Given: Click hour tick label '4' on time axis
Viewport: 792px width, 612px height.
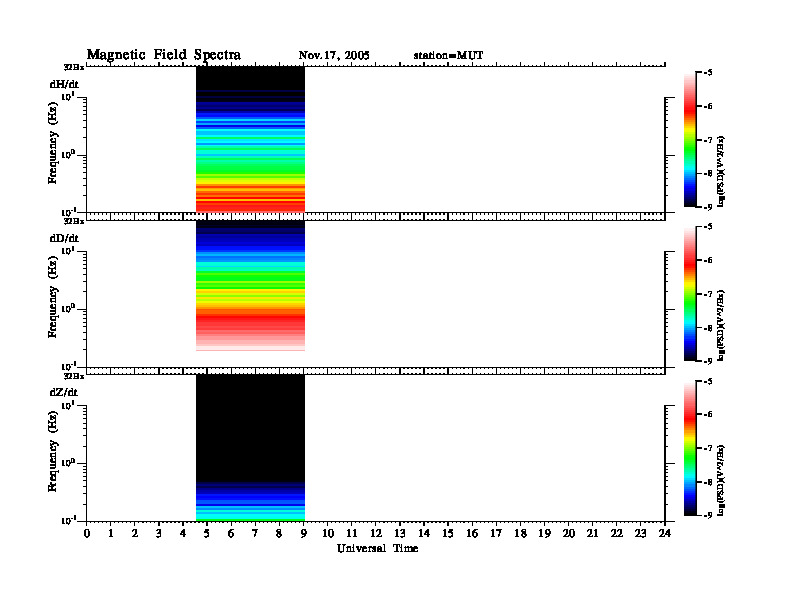Looking at the screenshot, I should pyautogui.click(x=183, y=533).
